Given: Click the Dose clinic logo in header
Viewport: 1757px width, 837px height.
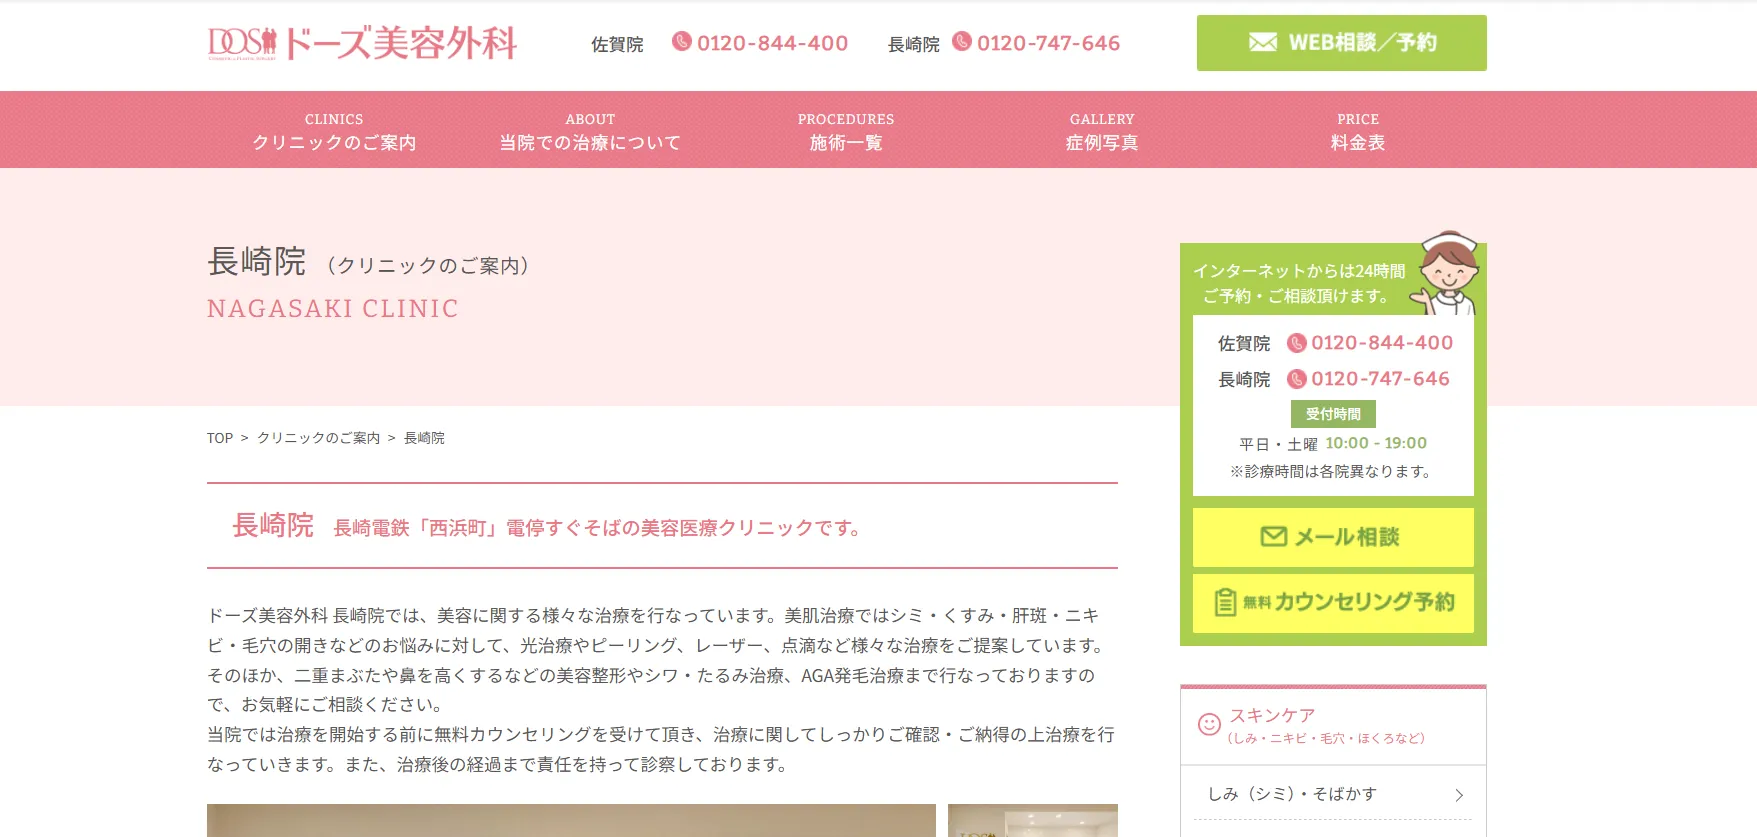Looking at the screenshot, I should coord(361,43).
